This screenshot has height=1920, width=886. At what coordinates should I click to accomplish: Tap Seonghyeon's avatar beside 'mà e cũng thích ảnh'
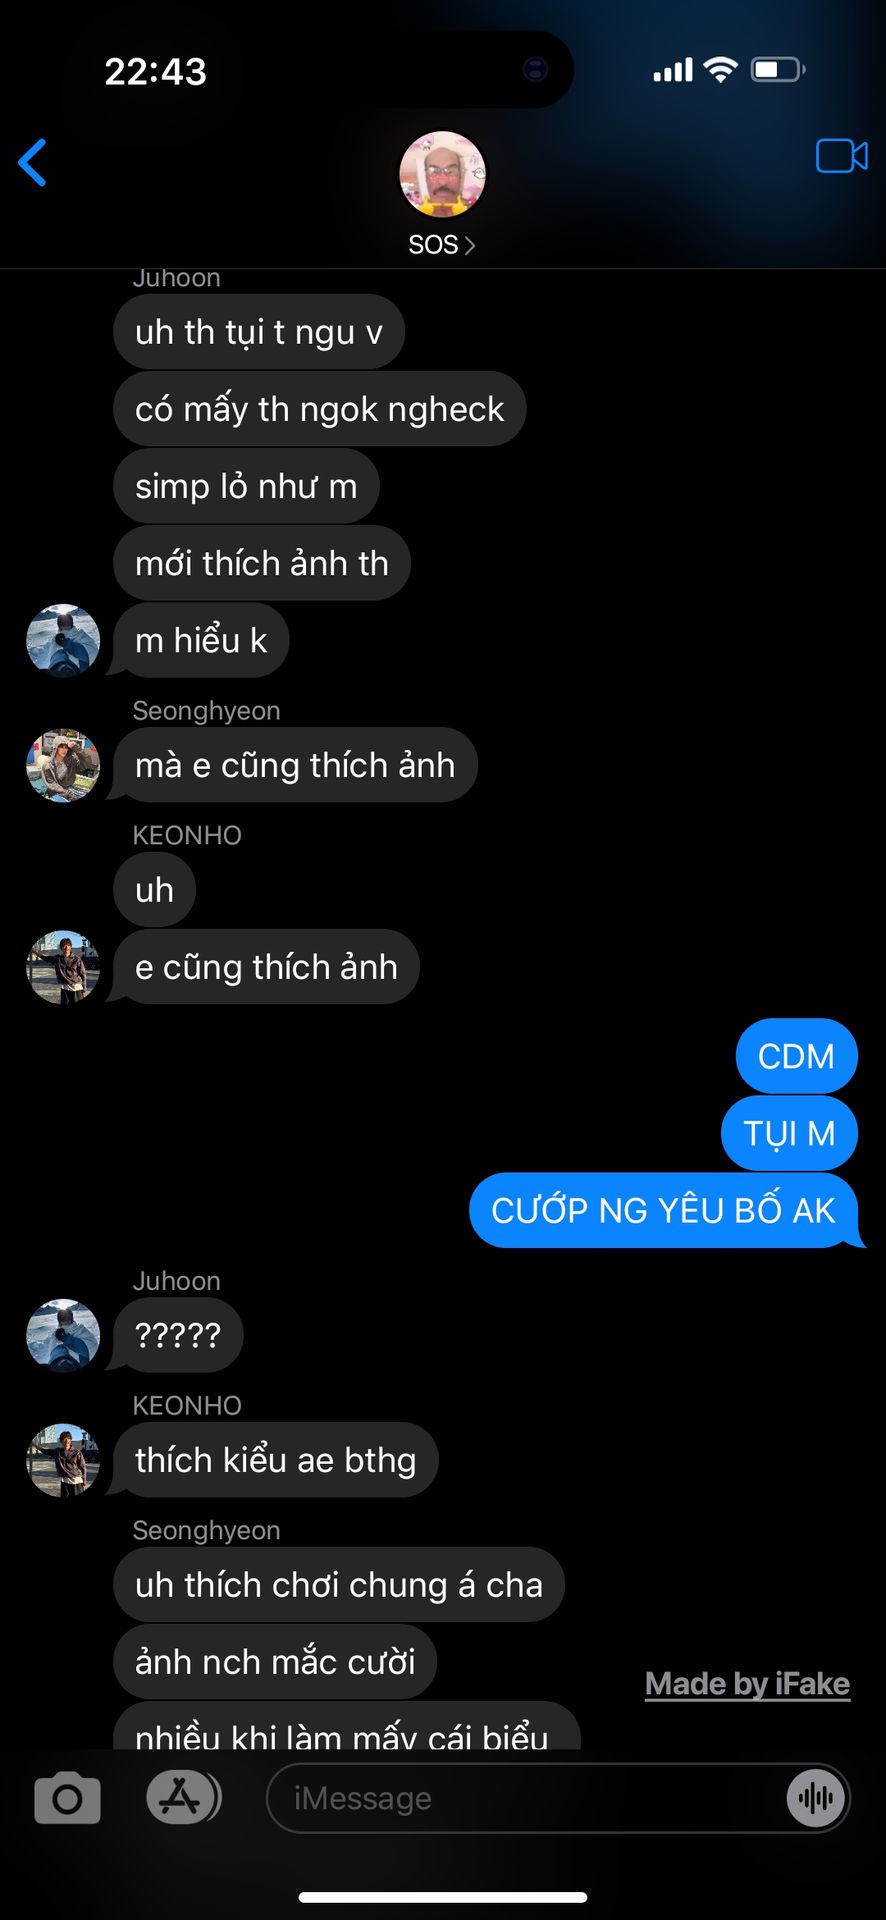tap(63, 765)
